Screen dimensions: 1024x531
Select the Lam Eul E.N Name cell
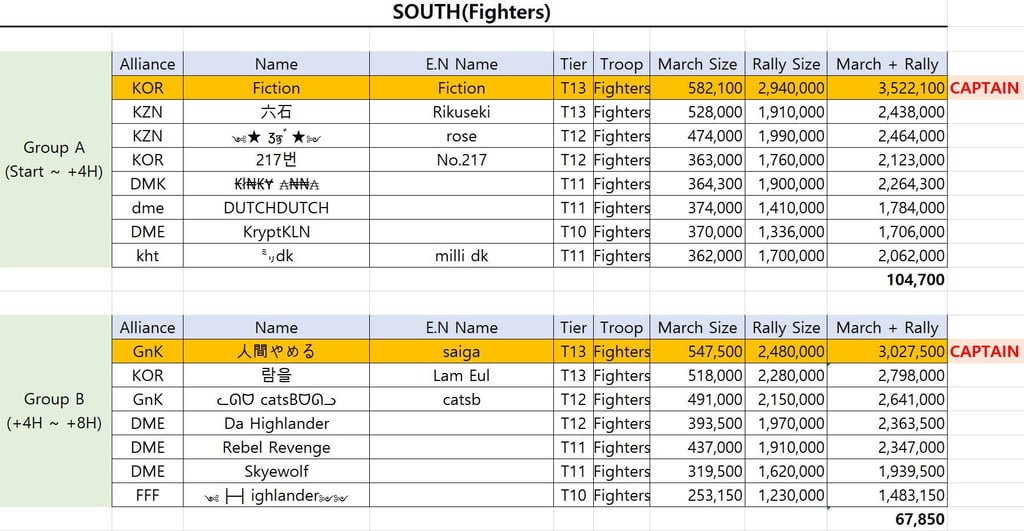(x=461, y=376)
